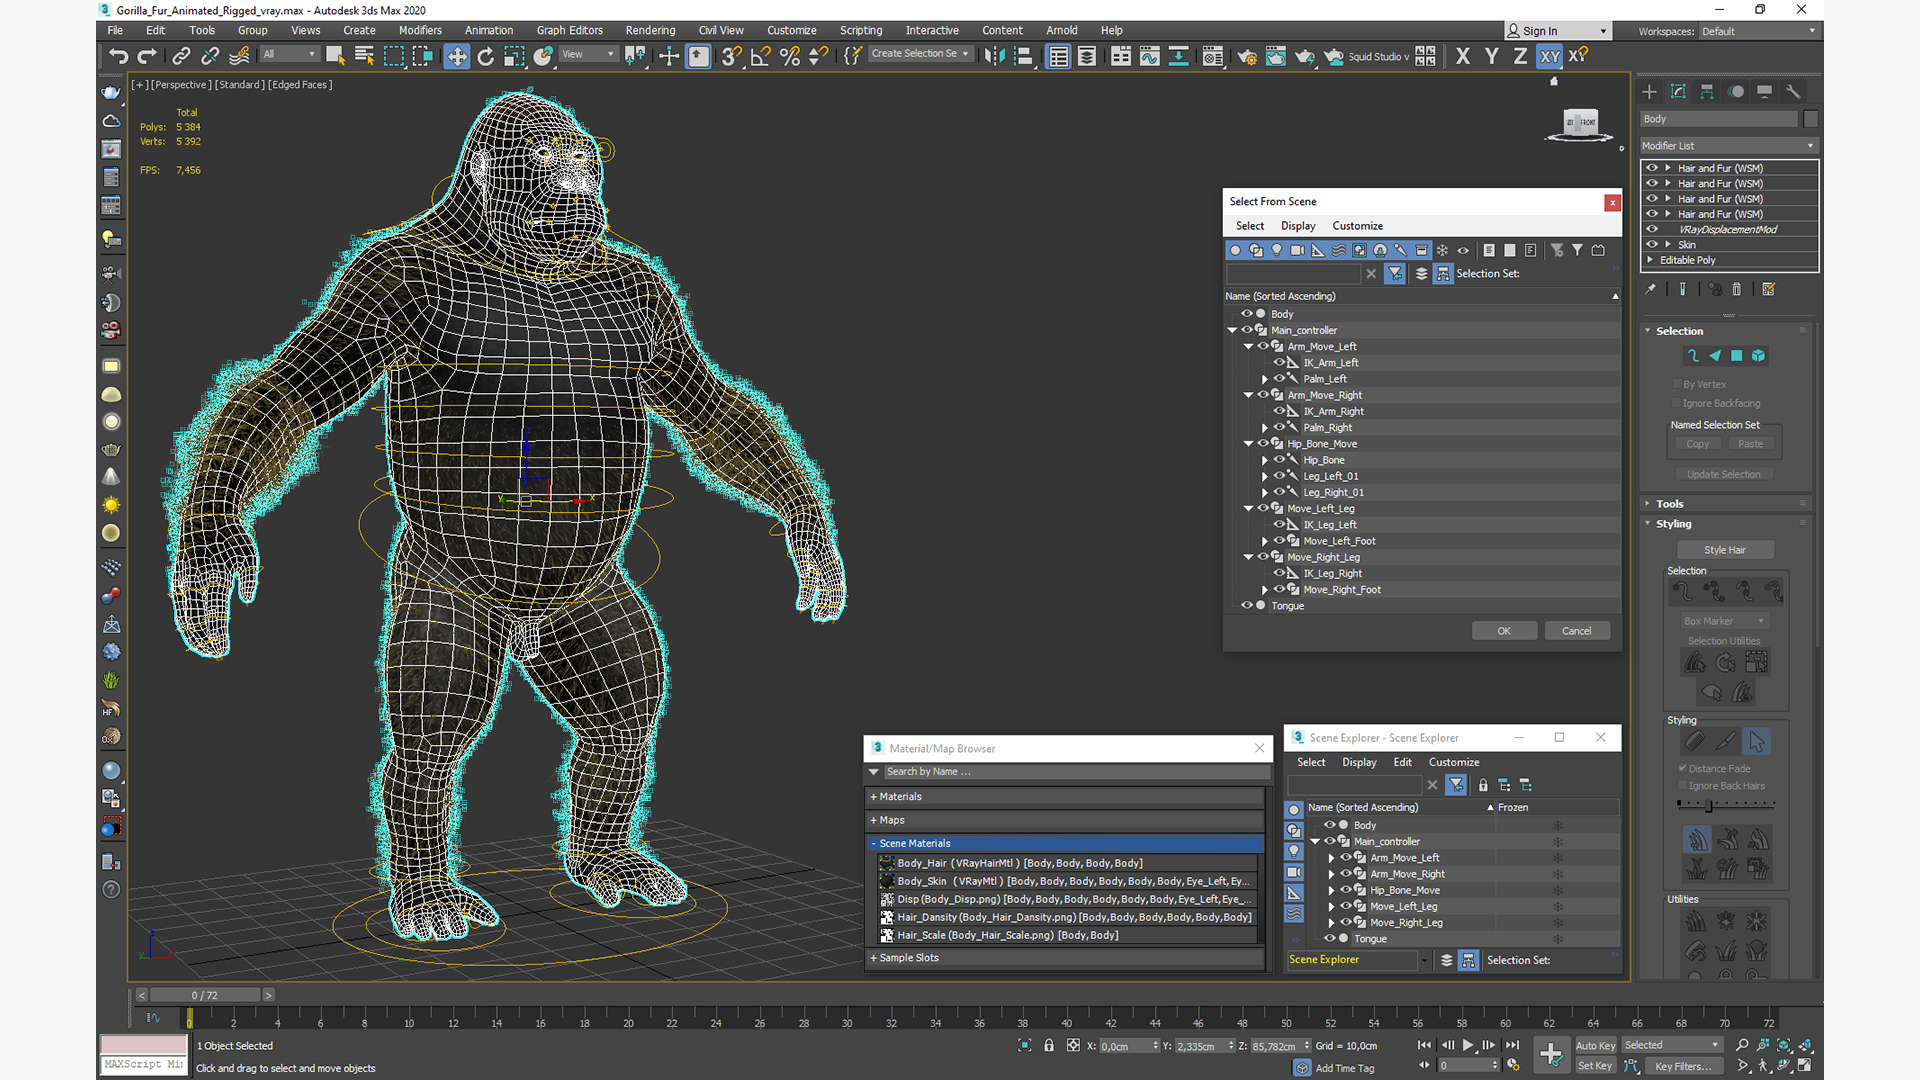
Task: Remove modifier with the trash icon
Action: (x=1737, y=289)
